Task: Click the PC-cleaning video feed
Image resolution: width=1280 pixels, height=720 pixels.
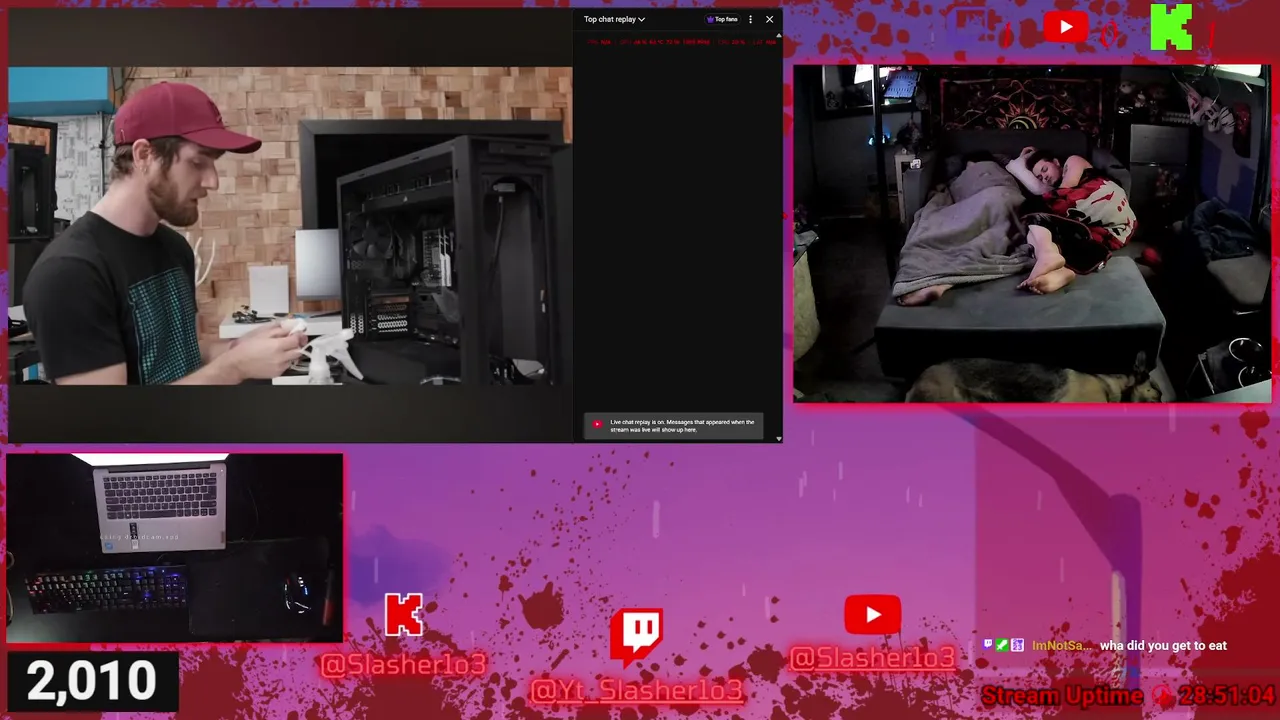Action: tap(290, 226)
